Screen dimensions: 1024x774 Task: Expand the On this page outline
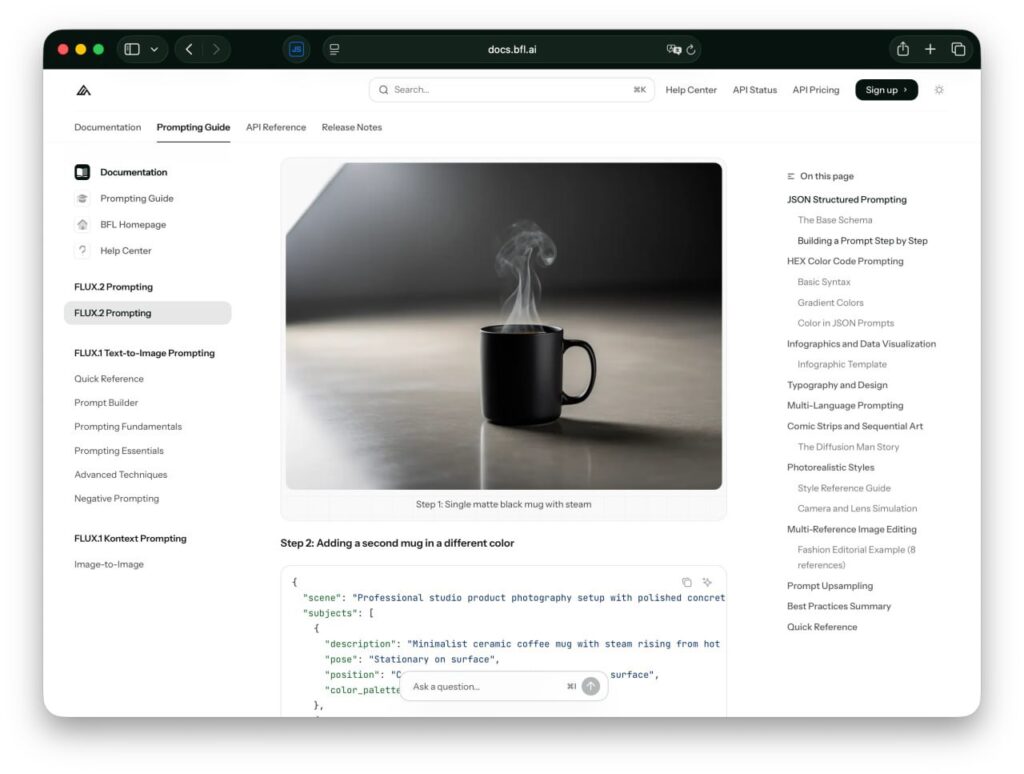pyautogui.click(x=823, y=176)
